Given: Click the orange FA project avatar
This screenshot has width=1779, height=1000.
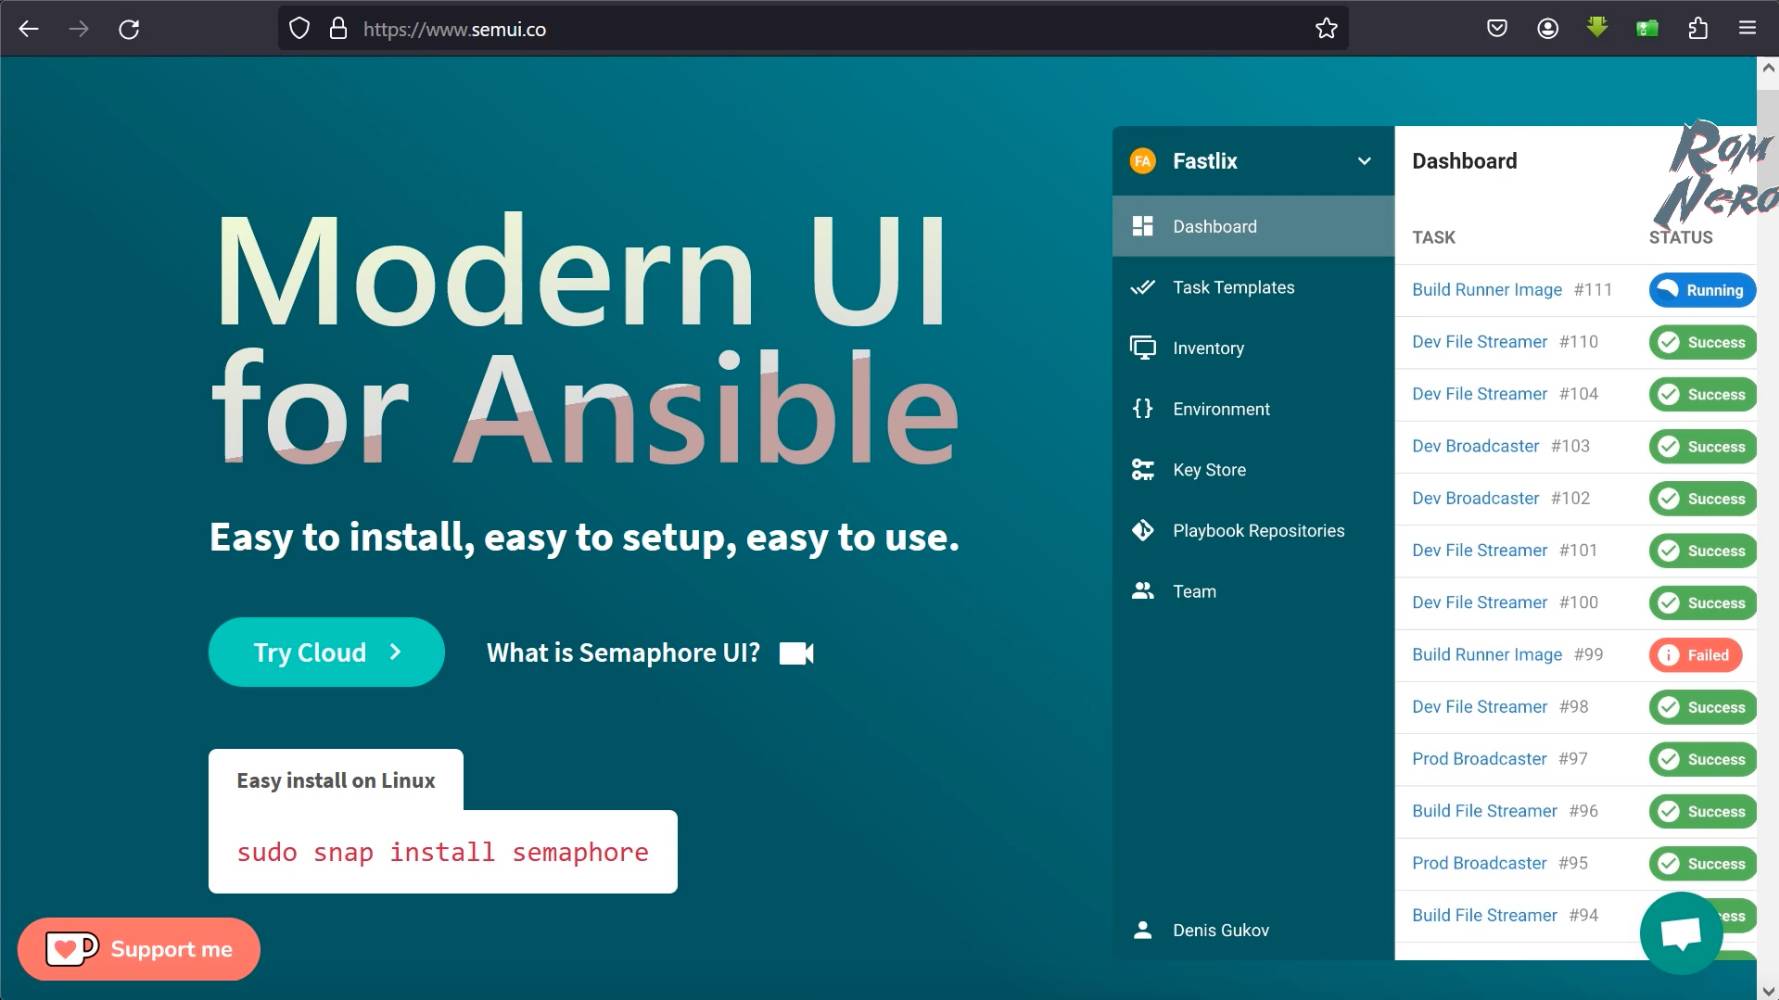Looking at the screenshot, I should pyautogui.click(x=1142, y=161).
